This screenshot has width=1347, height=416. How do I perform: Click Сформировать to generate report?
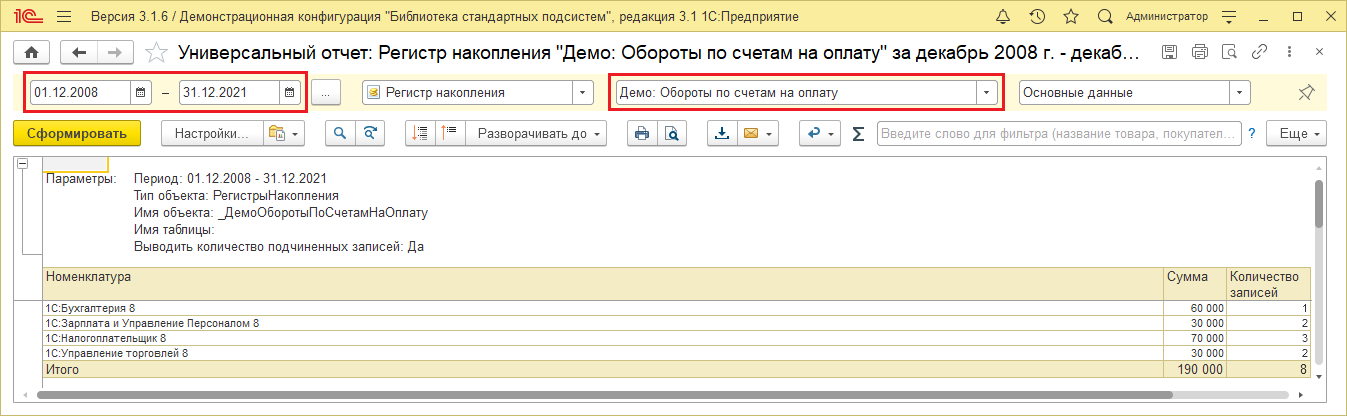pyautogui.click(x=77, y=133)
